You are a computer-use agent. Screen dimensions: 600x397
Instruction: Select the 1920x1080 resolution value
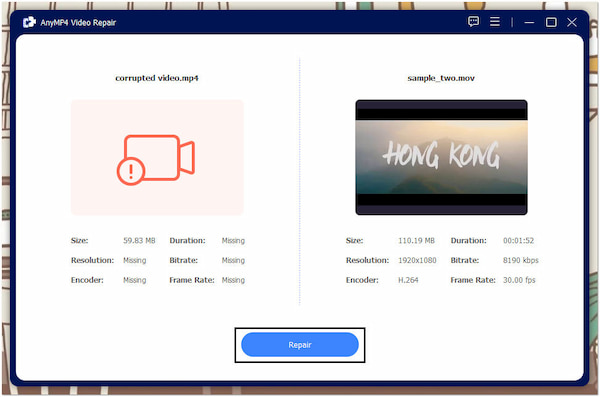pyautogui.click(x=417, y=260)
